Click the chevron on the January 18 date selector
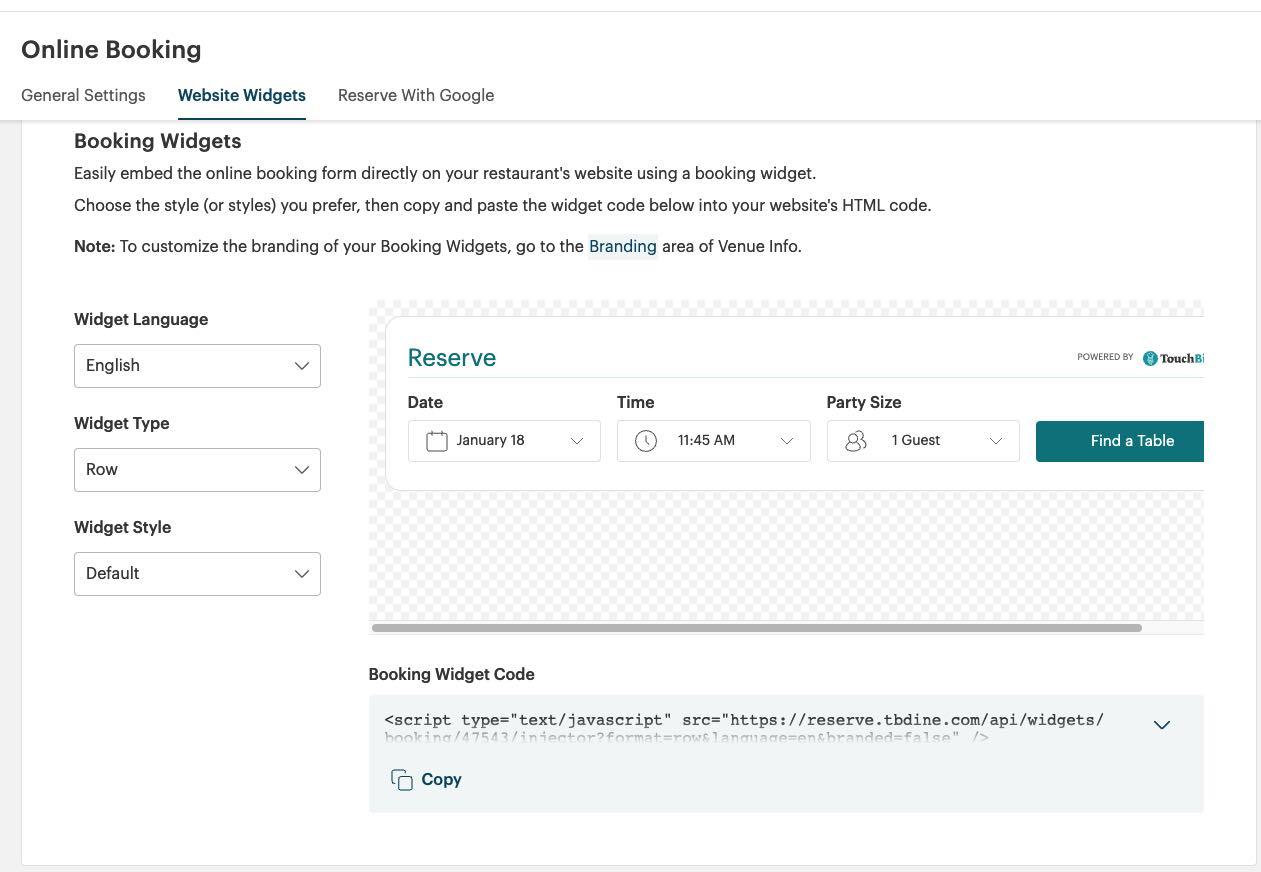Screen dimensions: 1261x872 tap(577, 440)
